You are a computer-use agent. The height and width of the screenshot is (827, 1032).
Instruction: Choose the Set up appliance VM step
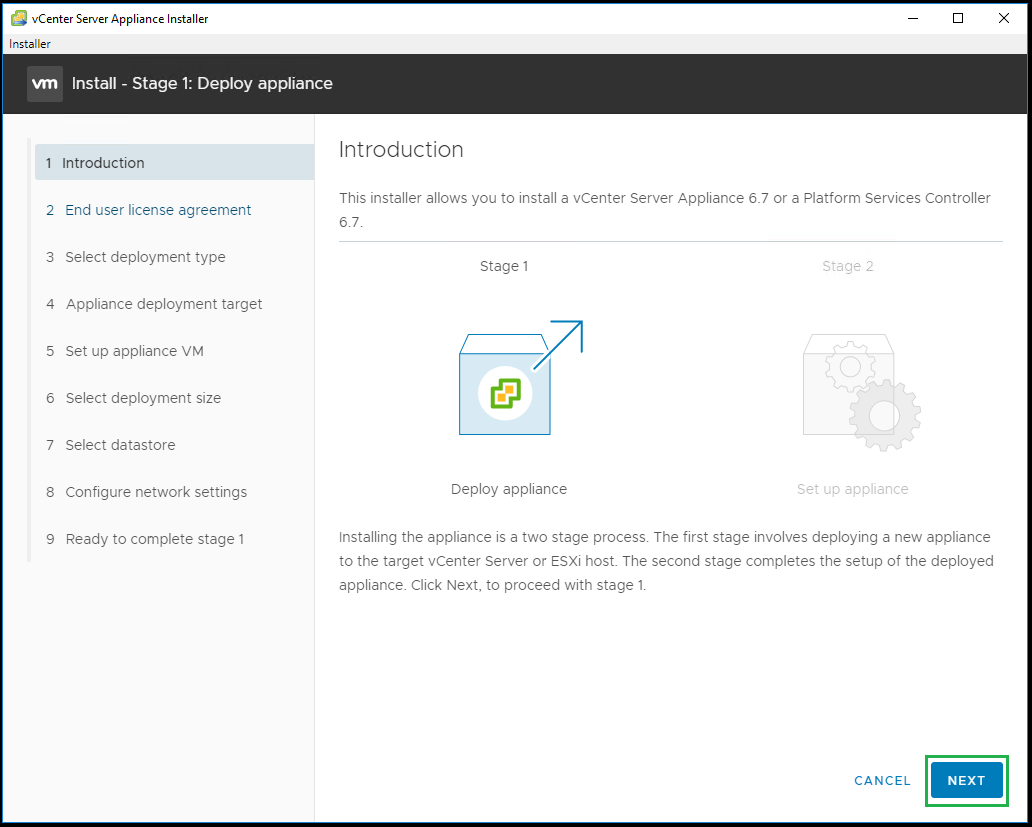[x=134, y=351]
